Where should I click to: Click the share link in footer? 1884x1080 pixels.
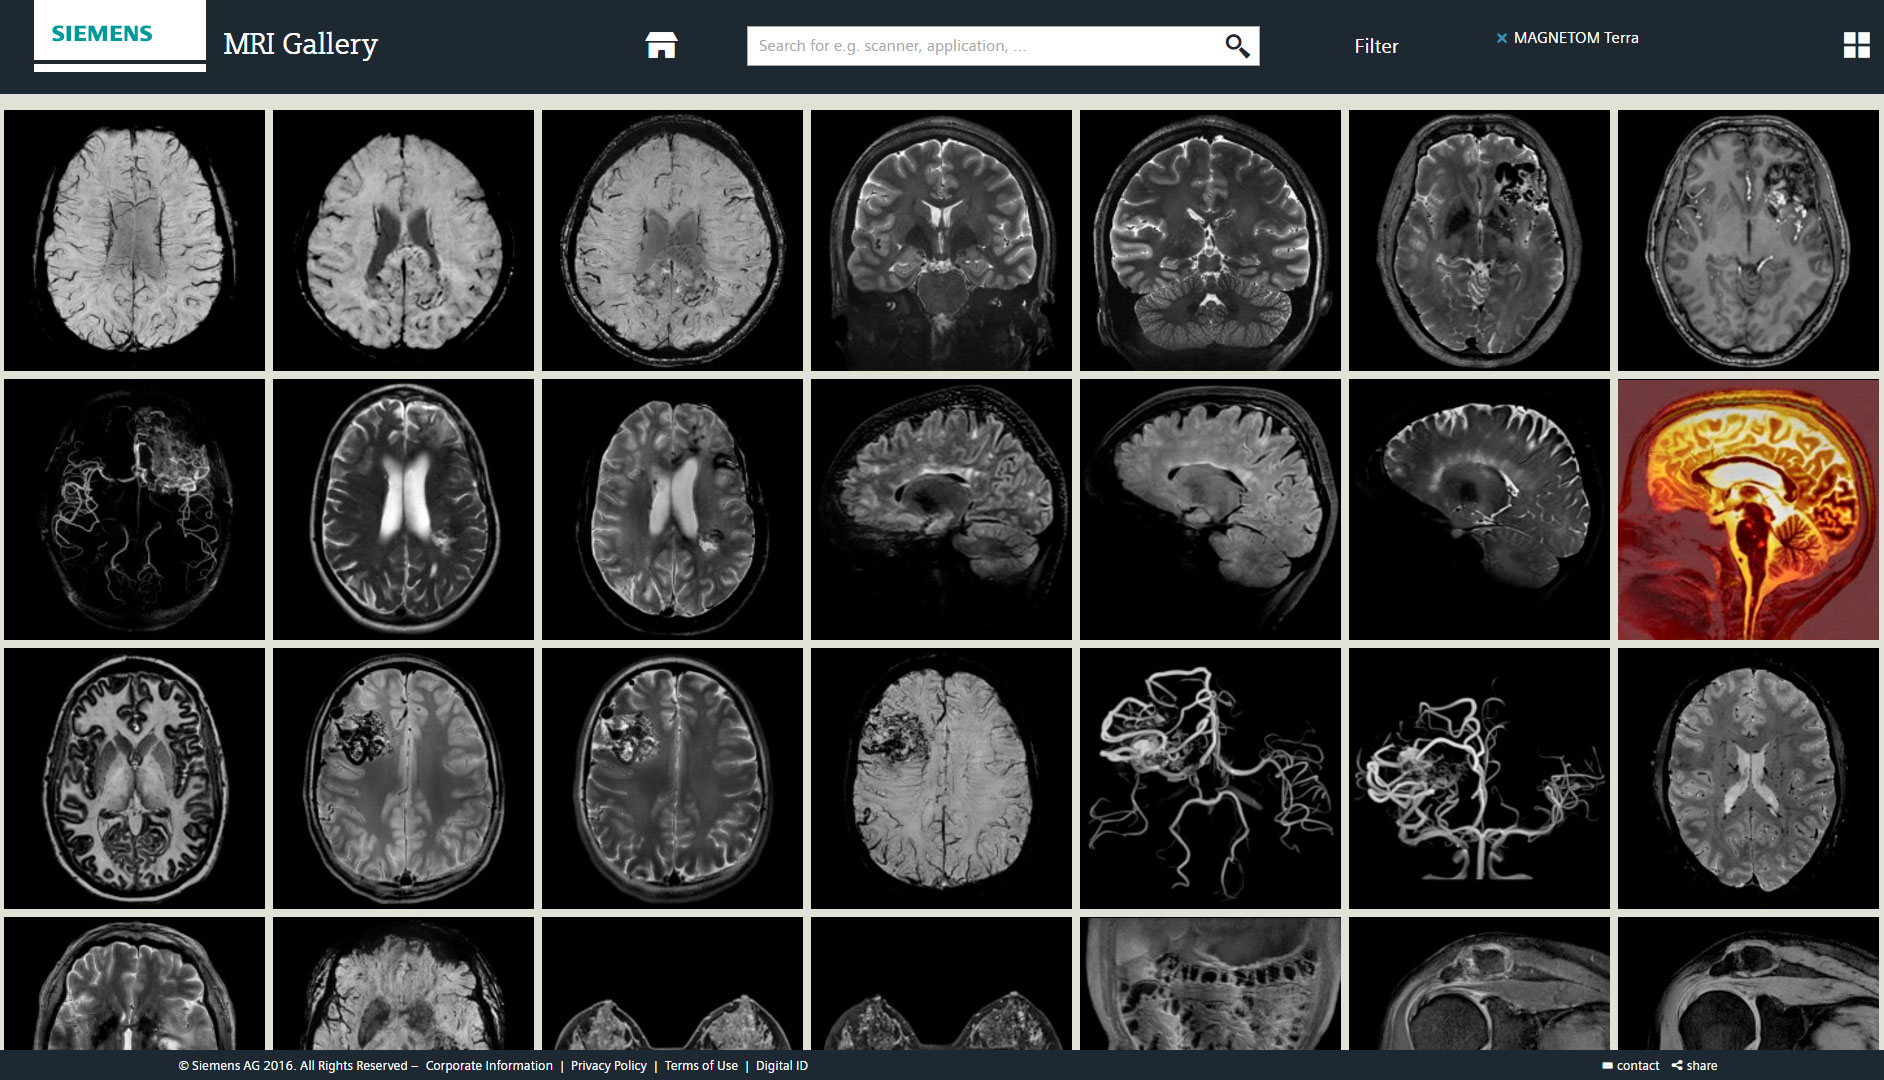tap(1694, 1066)
